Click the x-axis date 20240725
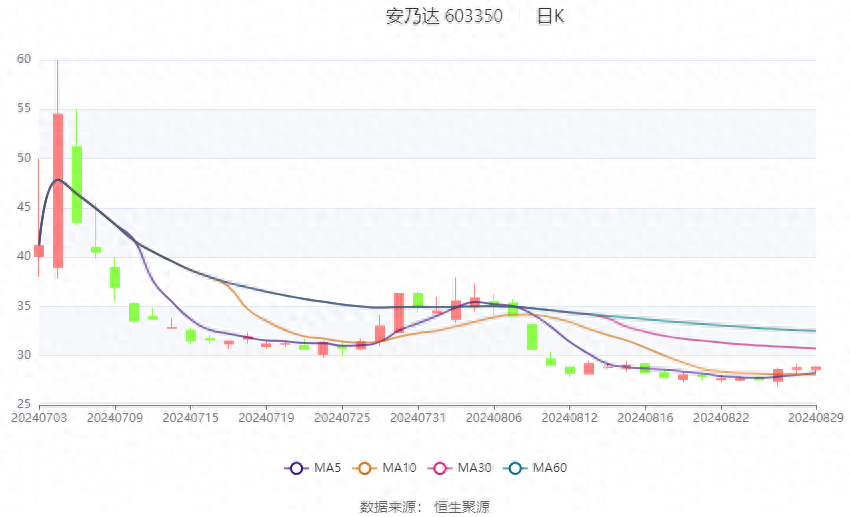This screenshot has height=517, width=850. (x=342, y=418)
